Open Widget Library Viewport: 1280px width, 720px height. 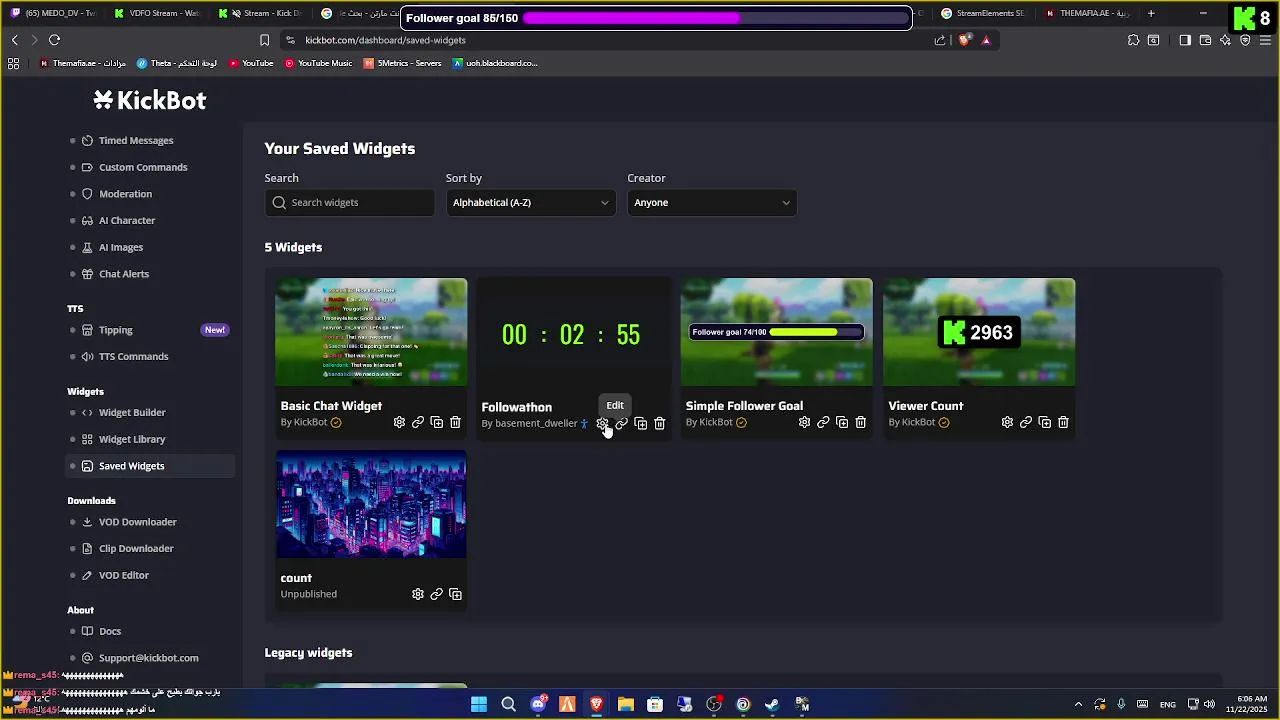pyautogui.click(x=132, y=439)
